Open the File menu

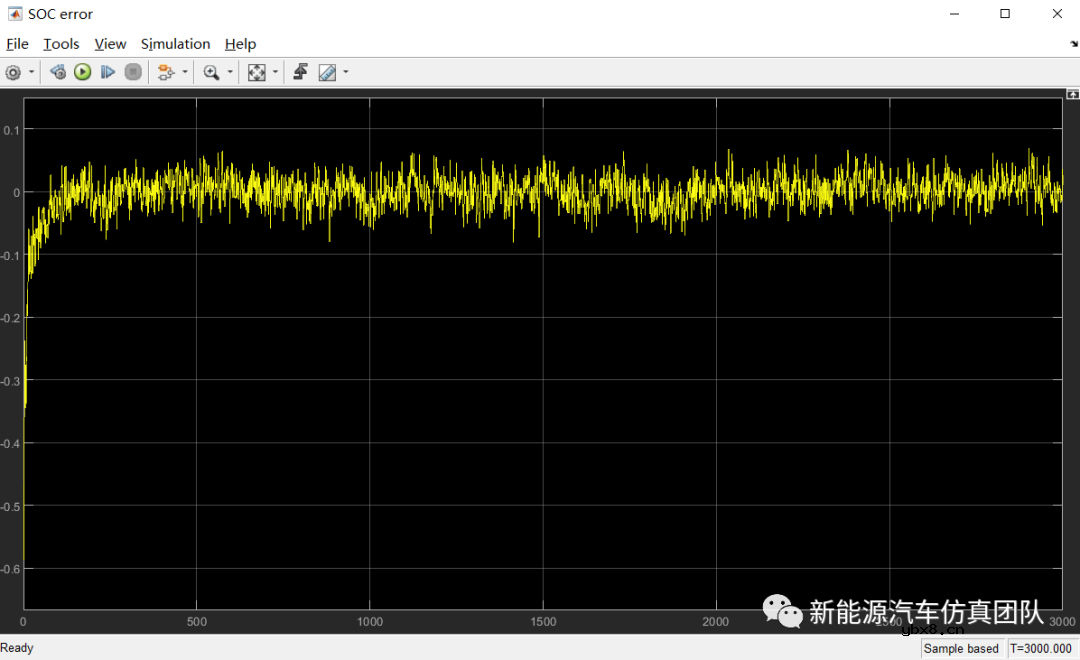pos(17,44)
